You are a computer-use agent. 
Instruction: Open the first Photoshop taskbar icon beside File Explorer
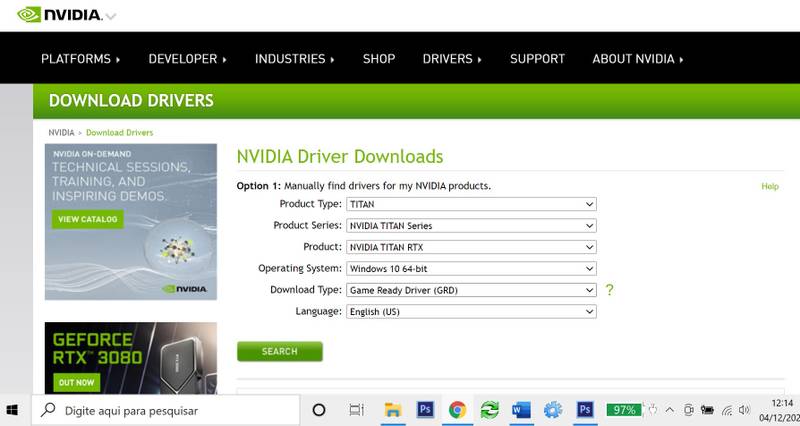click(x=425, y=410)
